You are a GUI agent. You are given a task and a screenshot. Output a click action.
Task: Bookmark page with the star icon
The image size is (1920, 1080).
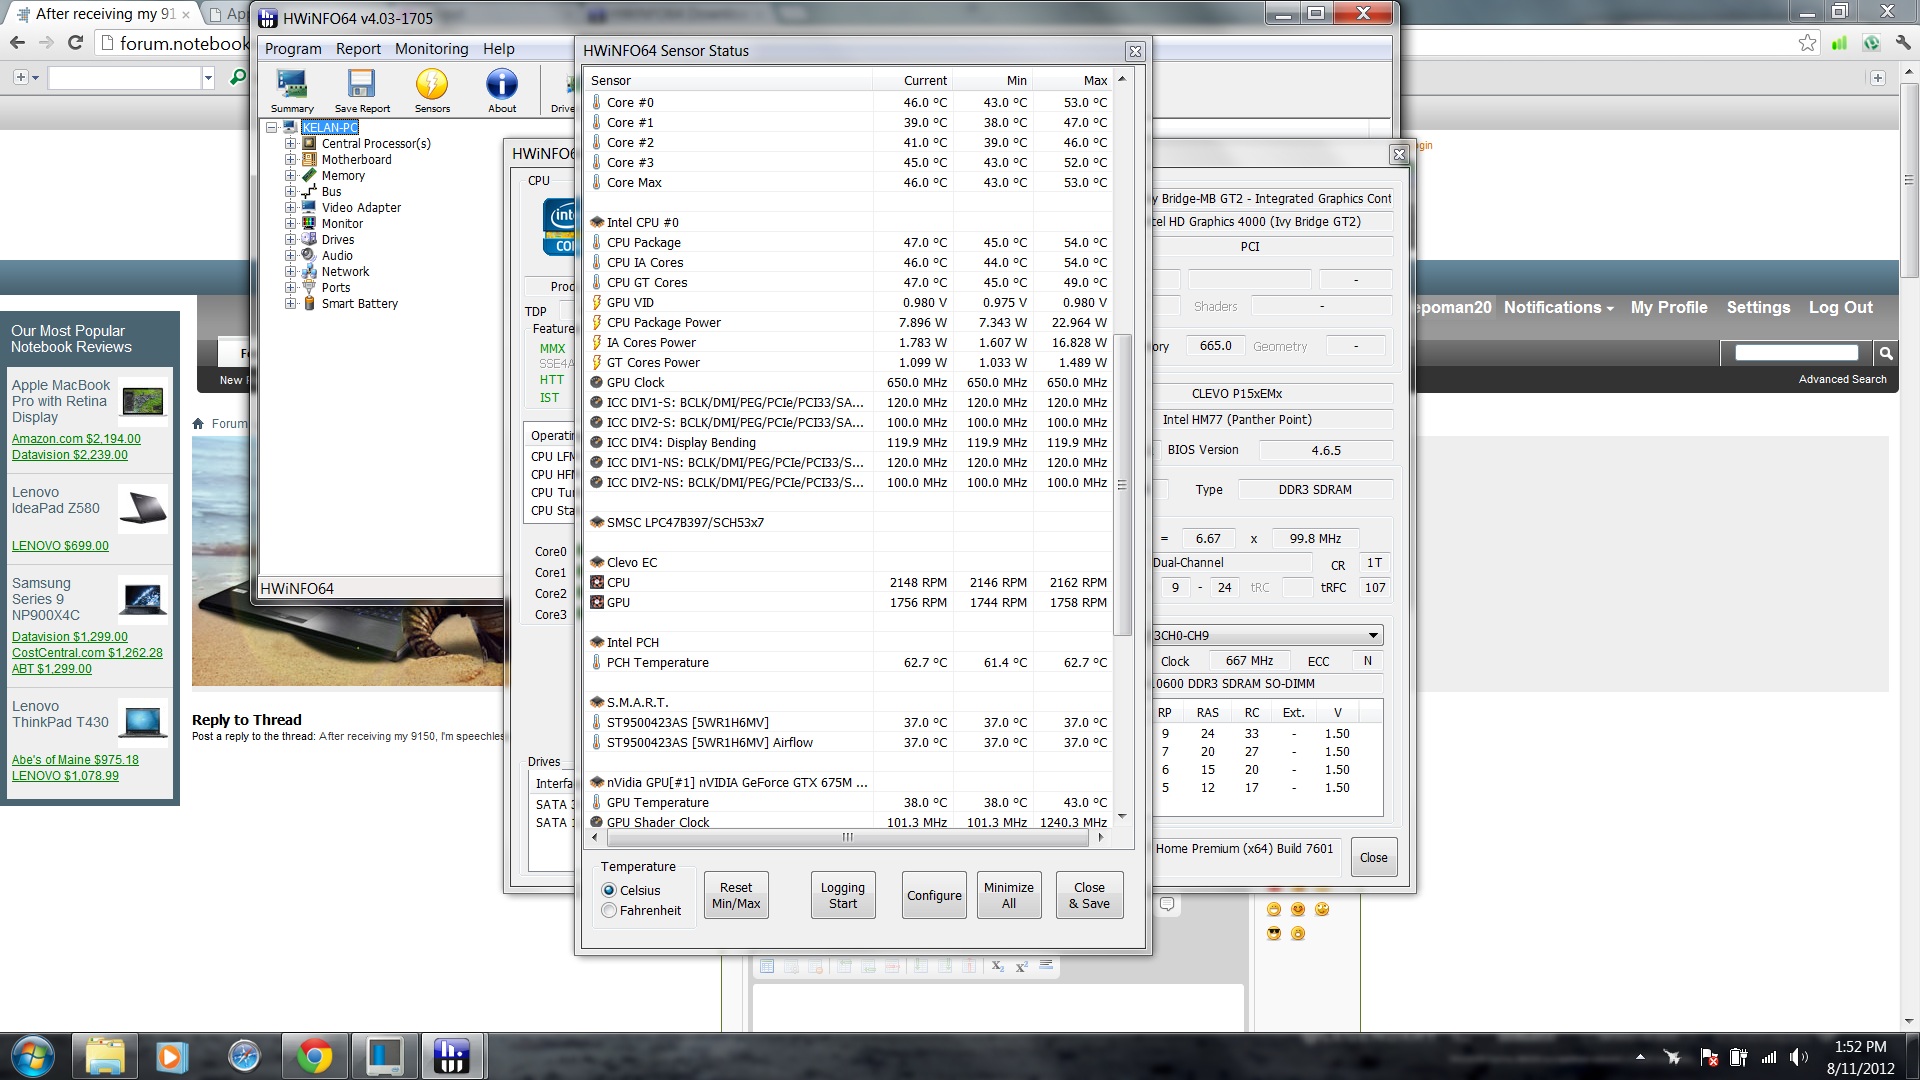tap(1806, 43)
